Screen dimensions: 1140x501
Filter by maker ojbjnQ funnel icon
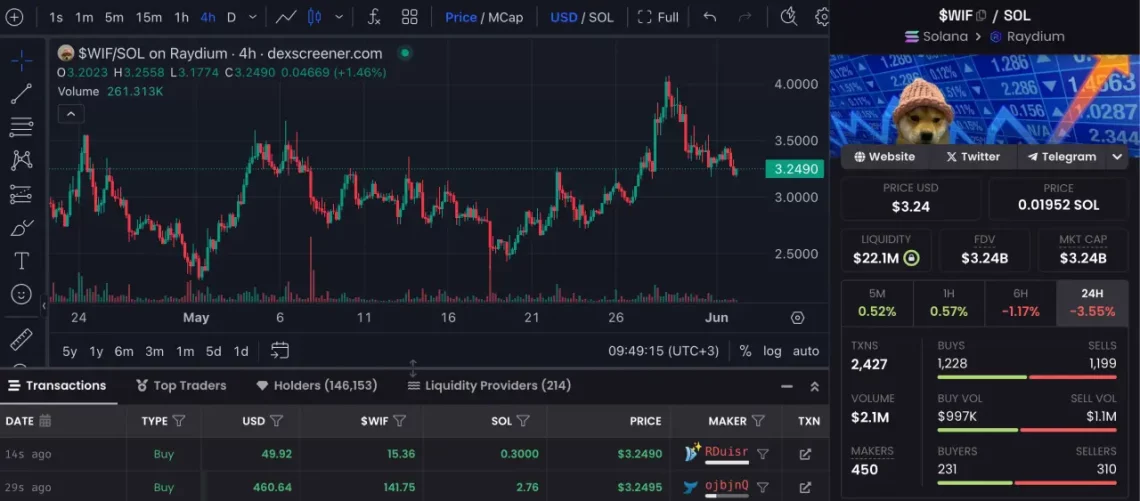[762, 487]
